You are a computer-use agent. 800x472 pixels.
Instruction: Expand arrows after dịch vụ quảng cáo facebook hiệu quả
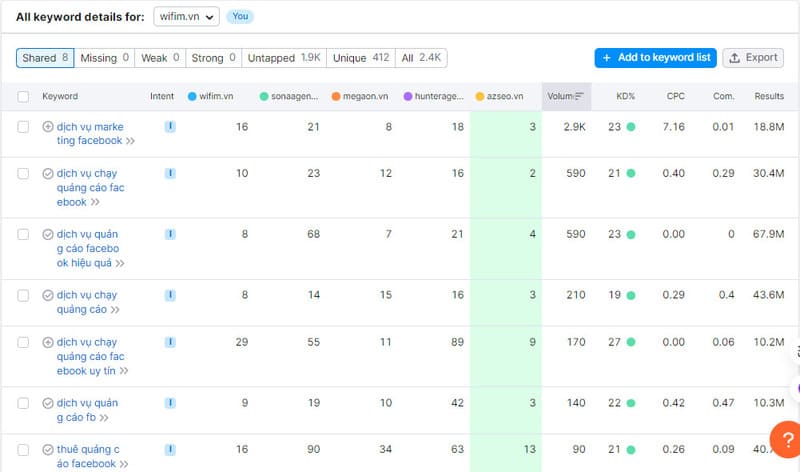click(x=119, y=264)
